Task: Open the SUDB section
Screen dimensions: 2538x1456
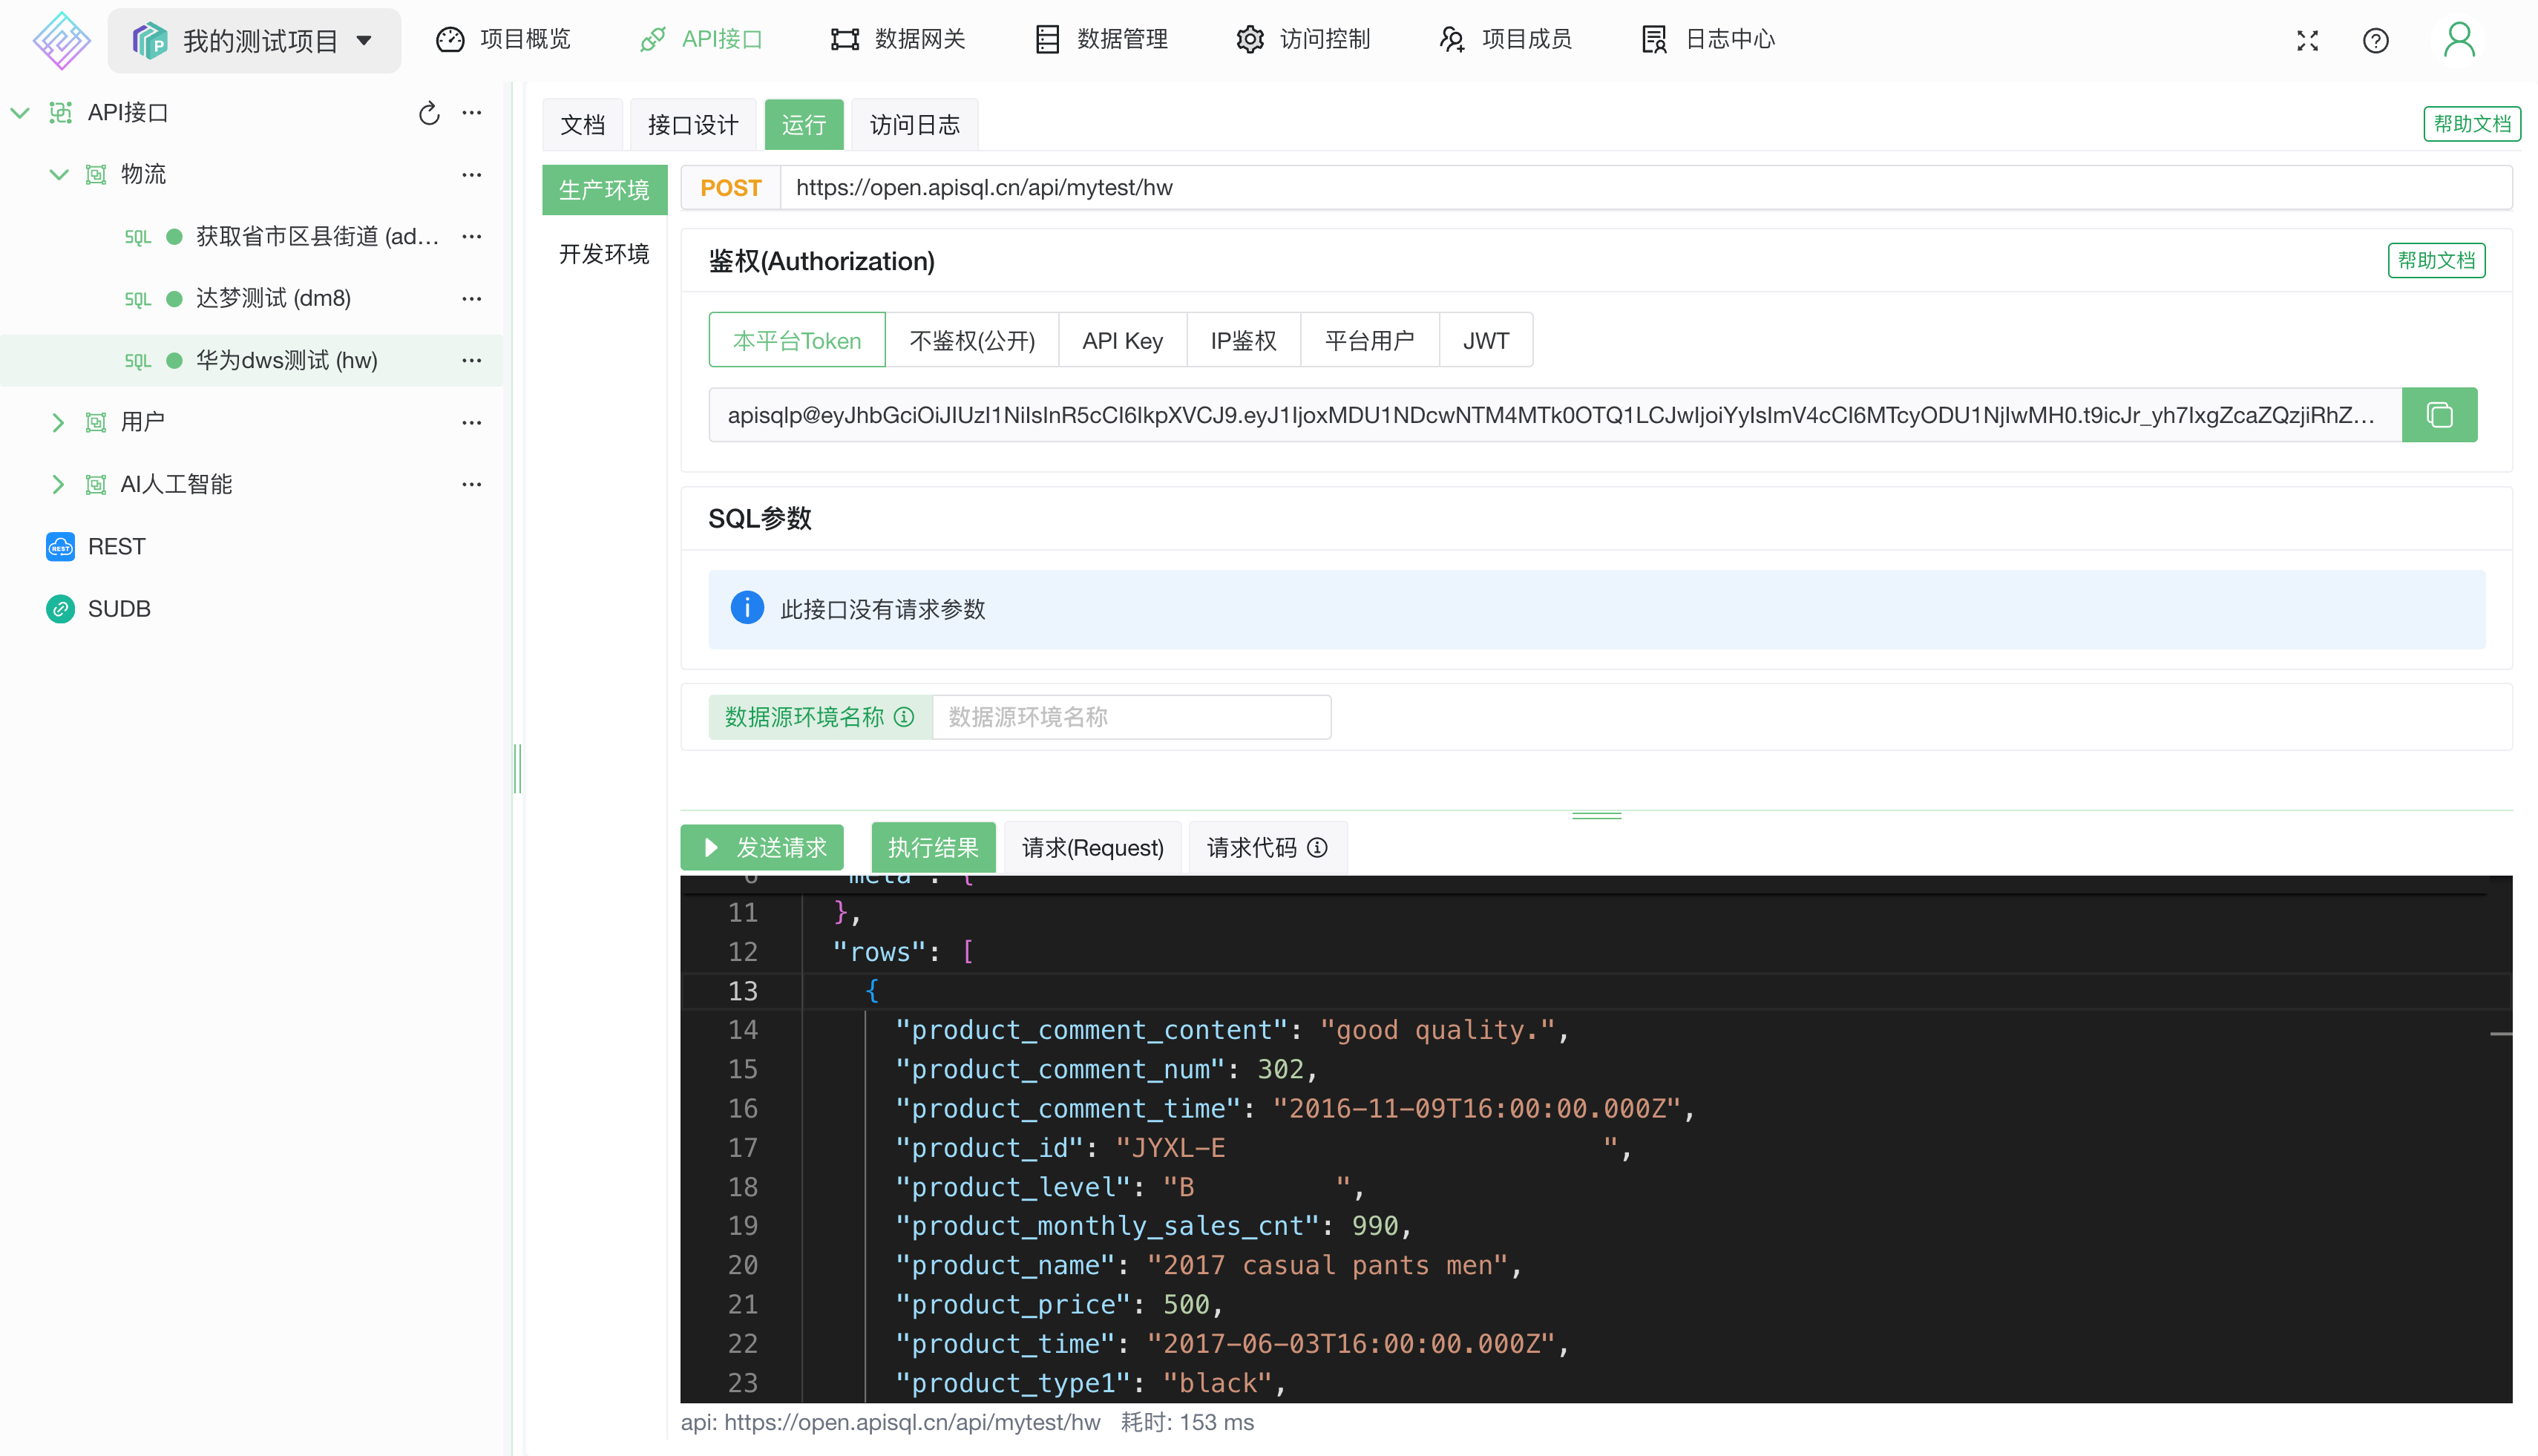Action: (98, 609)
